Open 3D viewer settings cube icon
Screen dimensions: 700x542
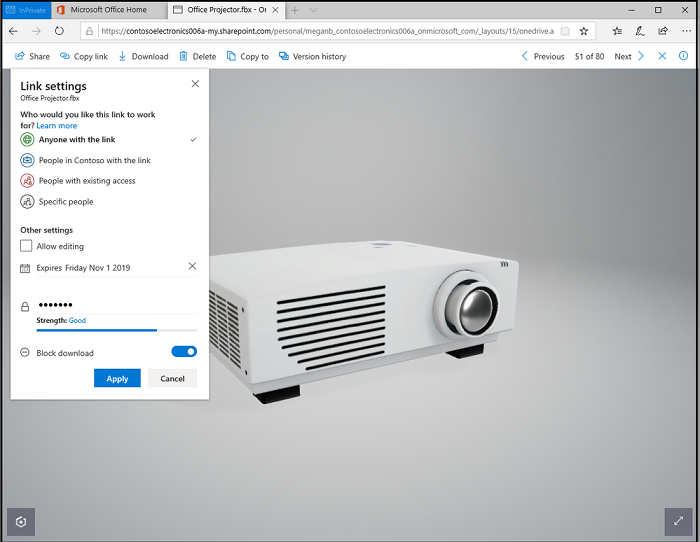[x=21, y=521]
